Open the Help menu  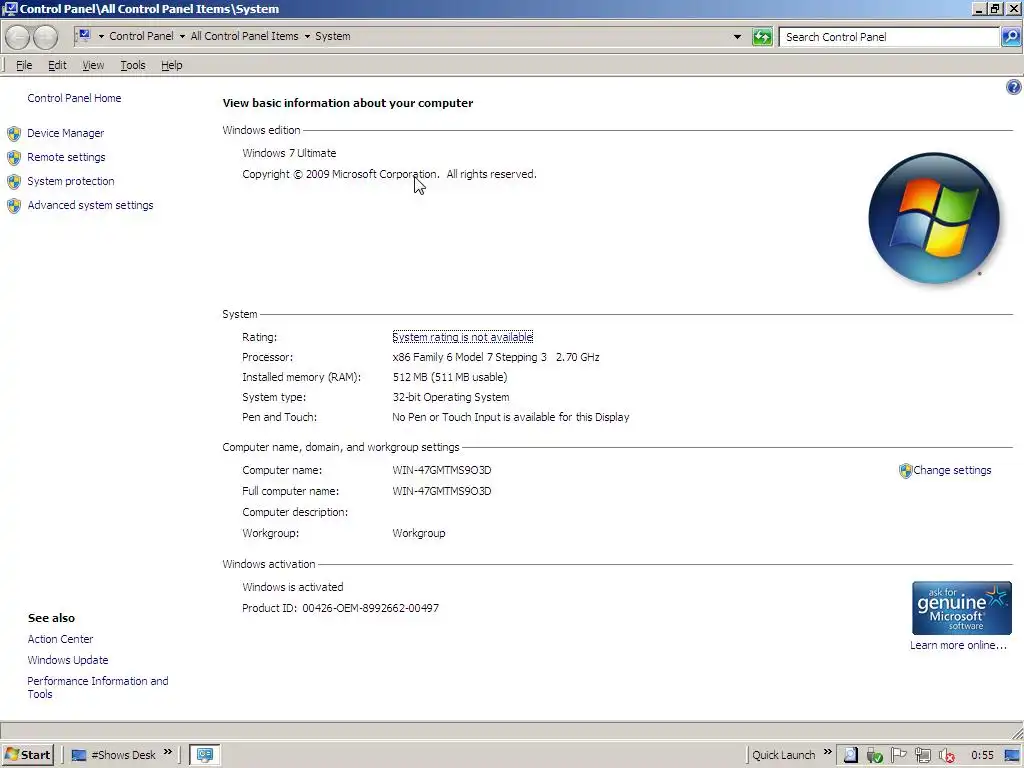172,65
